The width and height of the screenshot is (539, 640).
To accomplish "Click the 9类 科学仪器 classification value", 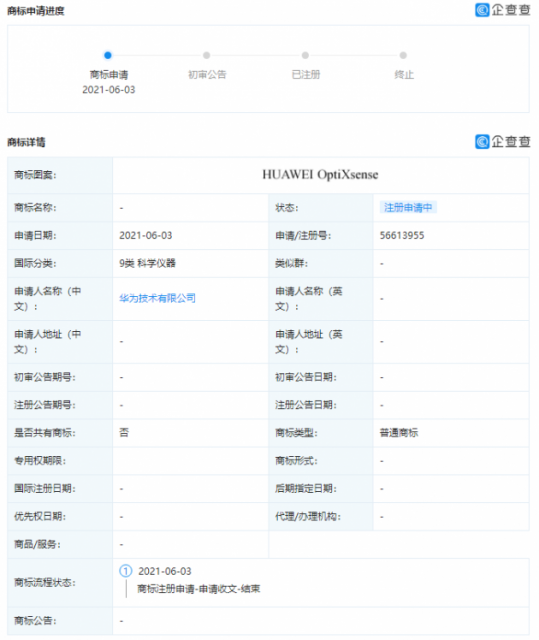I will point(147,263).
